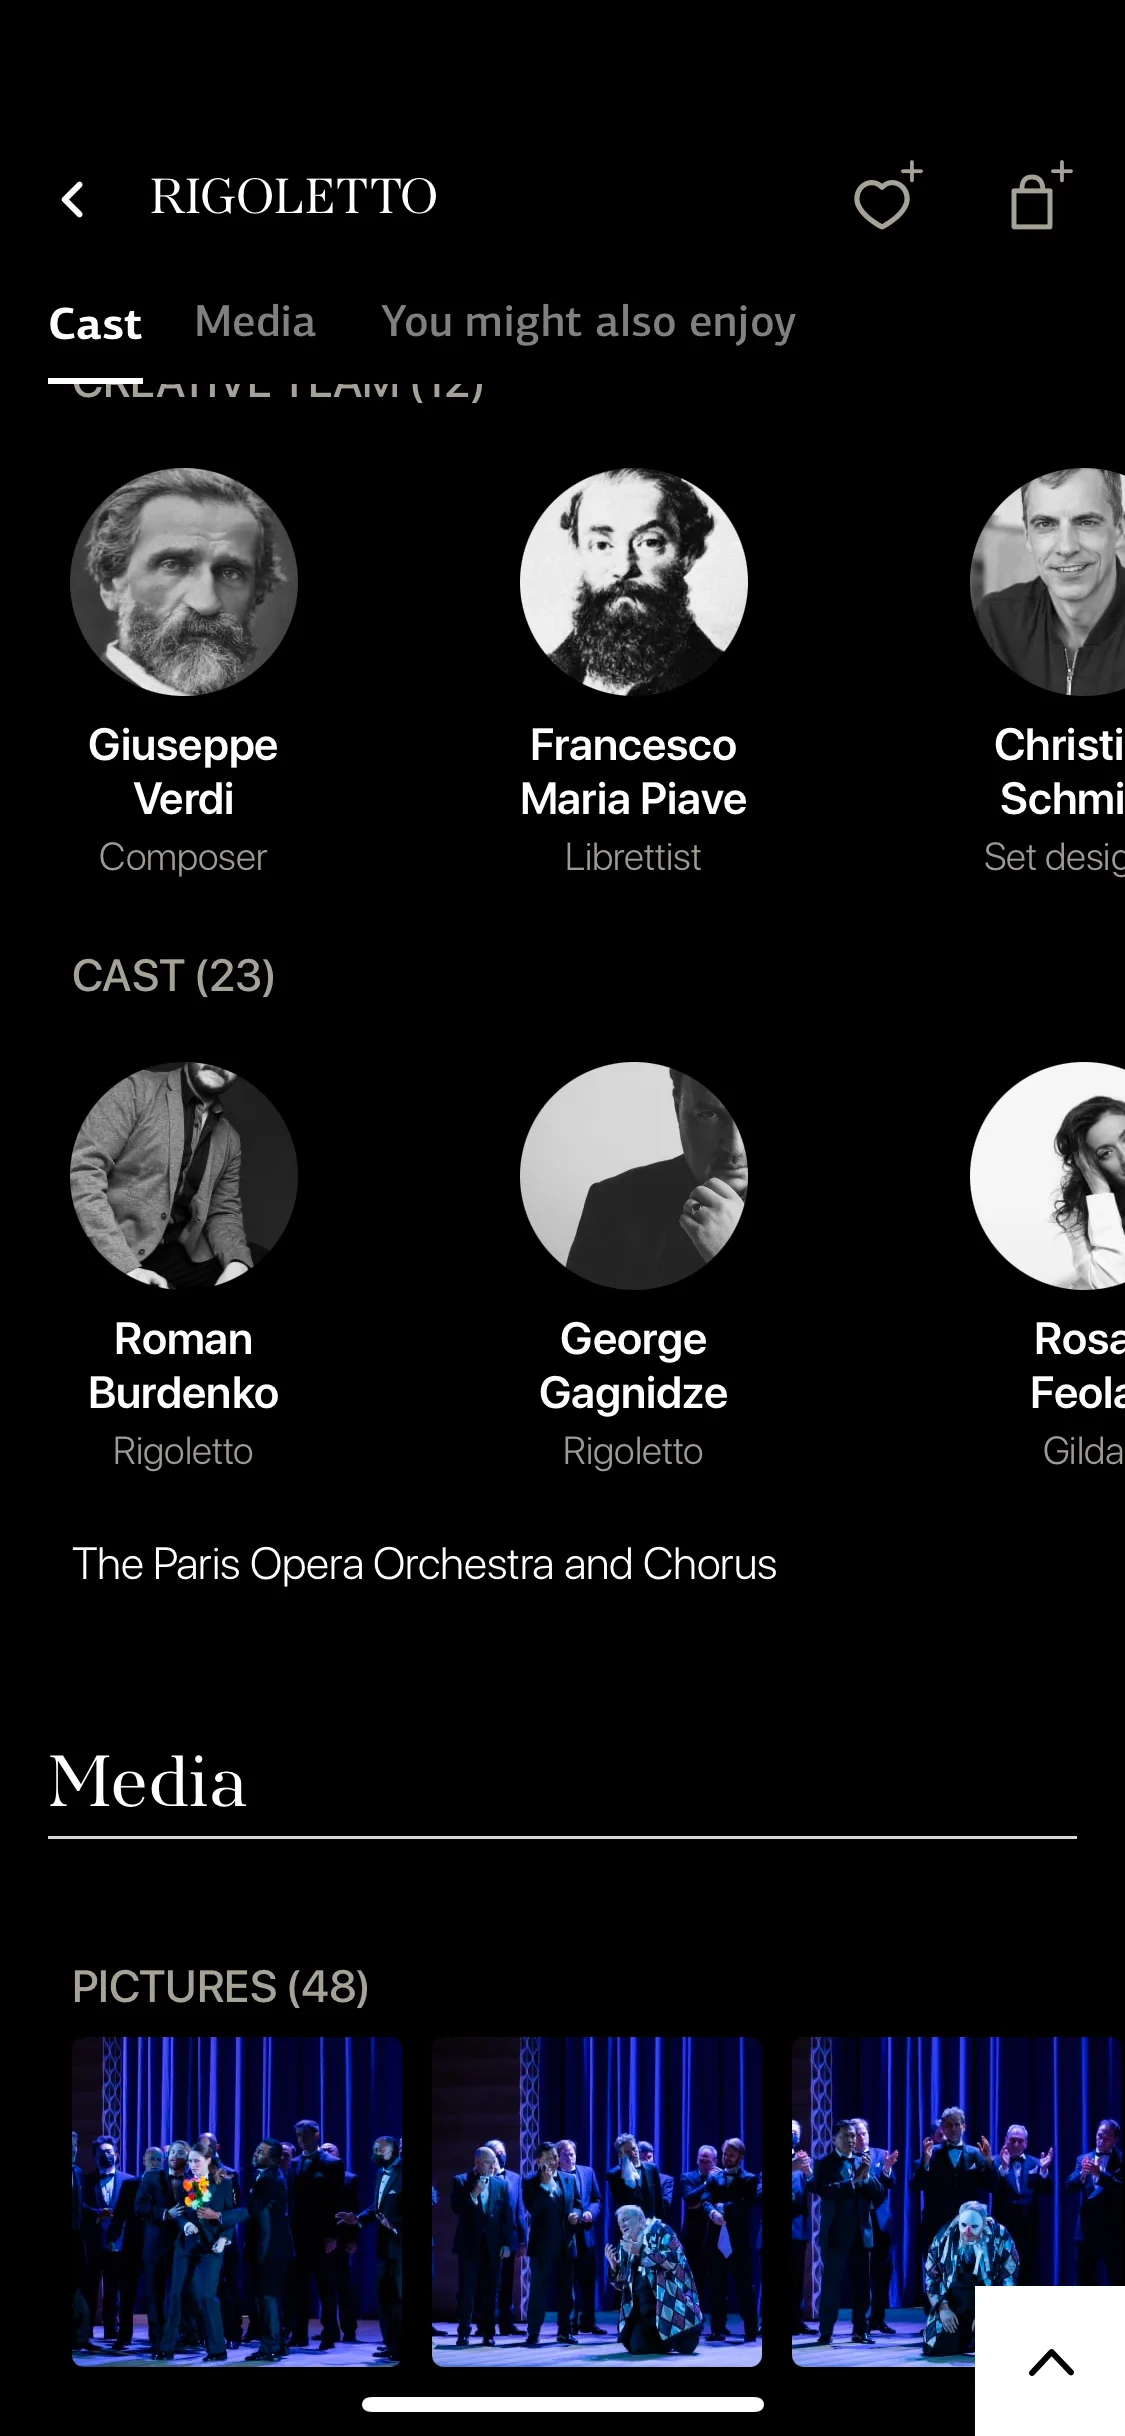Viewport: 1125px width, 2436px height.
Task: Add Rigoletto to favorites with heart icon
Action: (x=887, y=196)
